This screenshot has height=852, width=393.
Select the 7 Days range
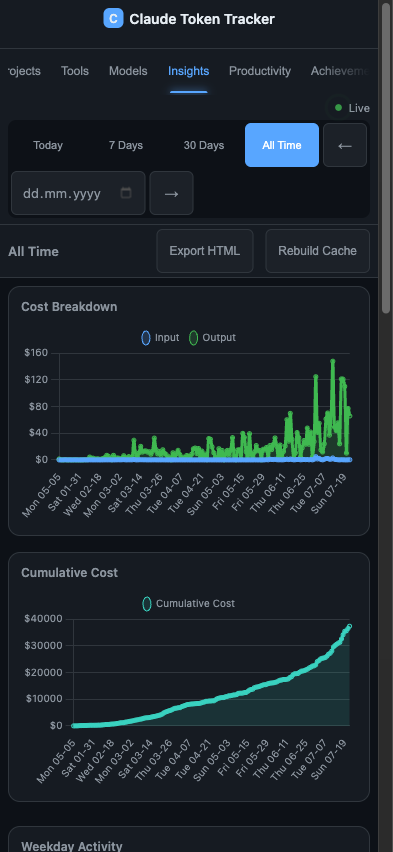pos(126,145)
